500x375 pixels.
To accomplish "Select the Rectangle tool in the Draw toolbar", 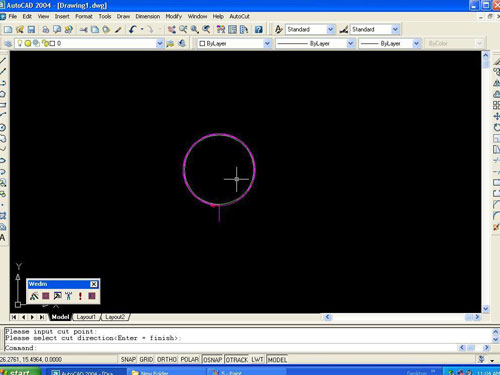I will click(3, 105).
